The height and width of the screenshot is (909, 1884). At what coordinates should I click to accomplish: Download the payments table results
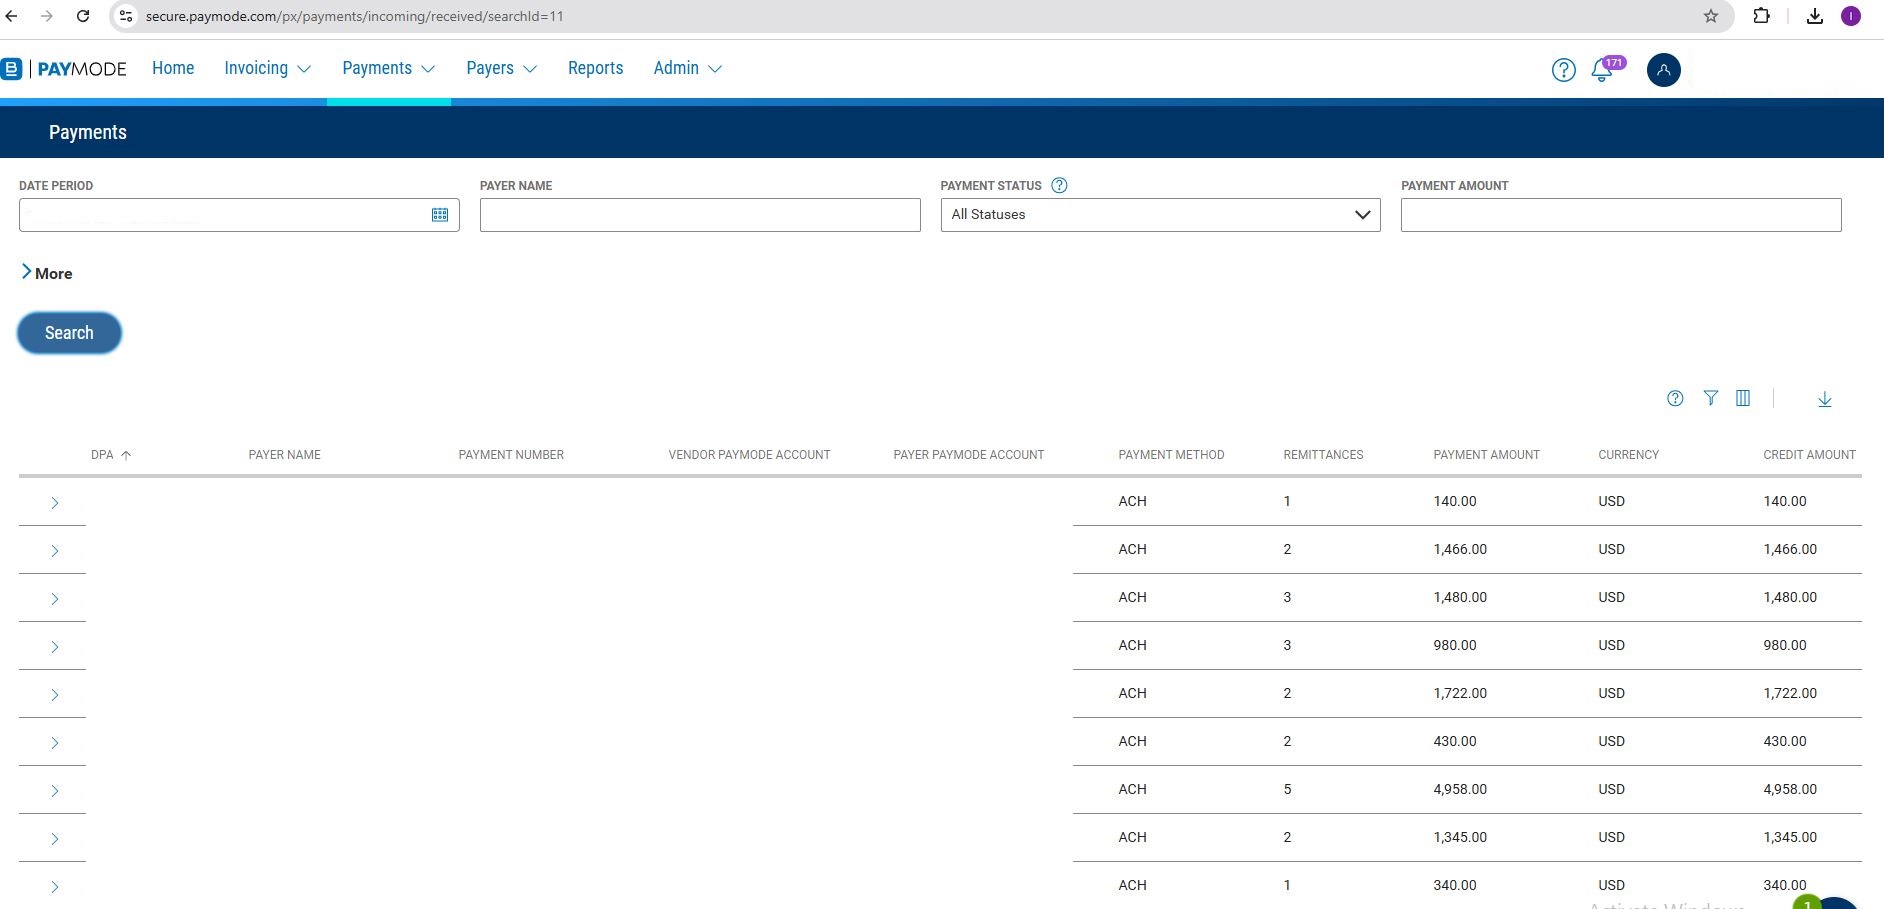click(1824, 399)
